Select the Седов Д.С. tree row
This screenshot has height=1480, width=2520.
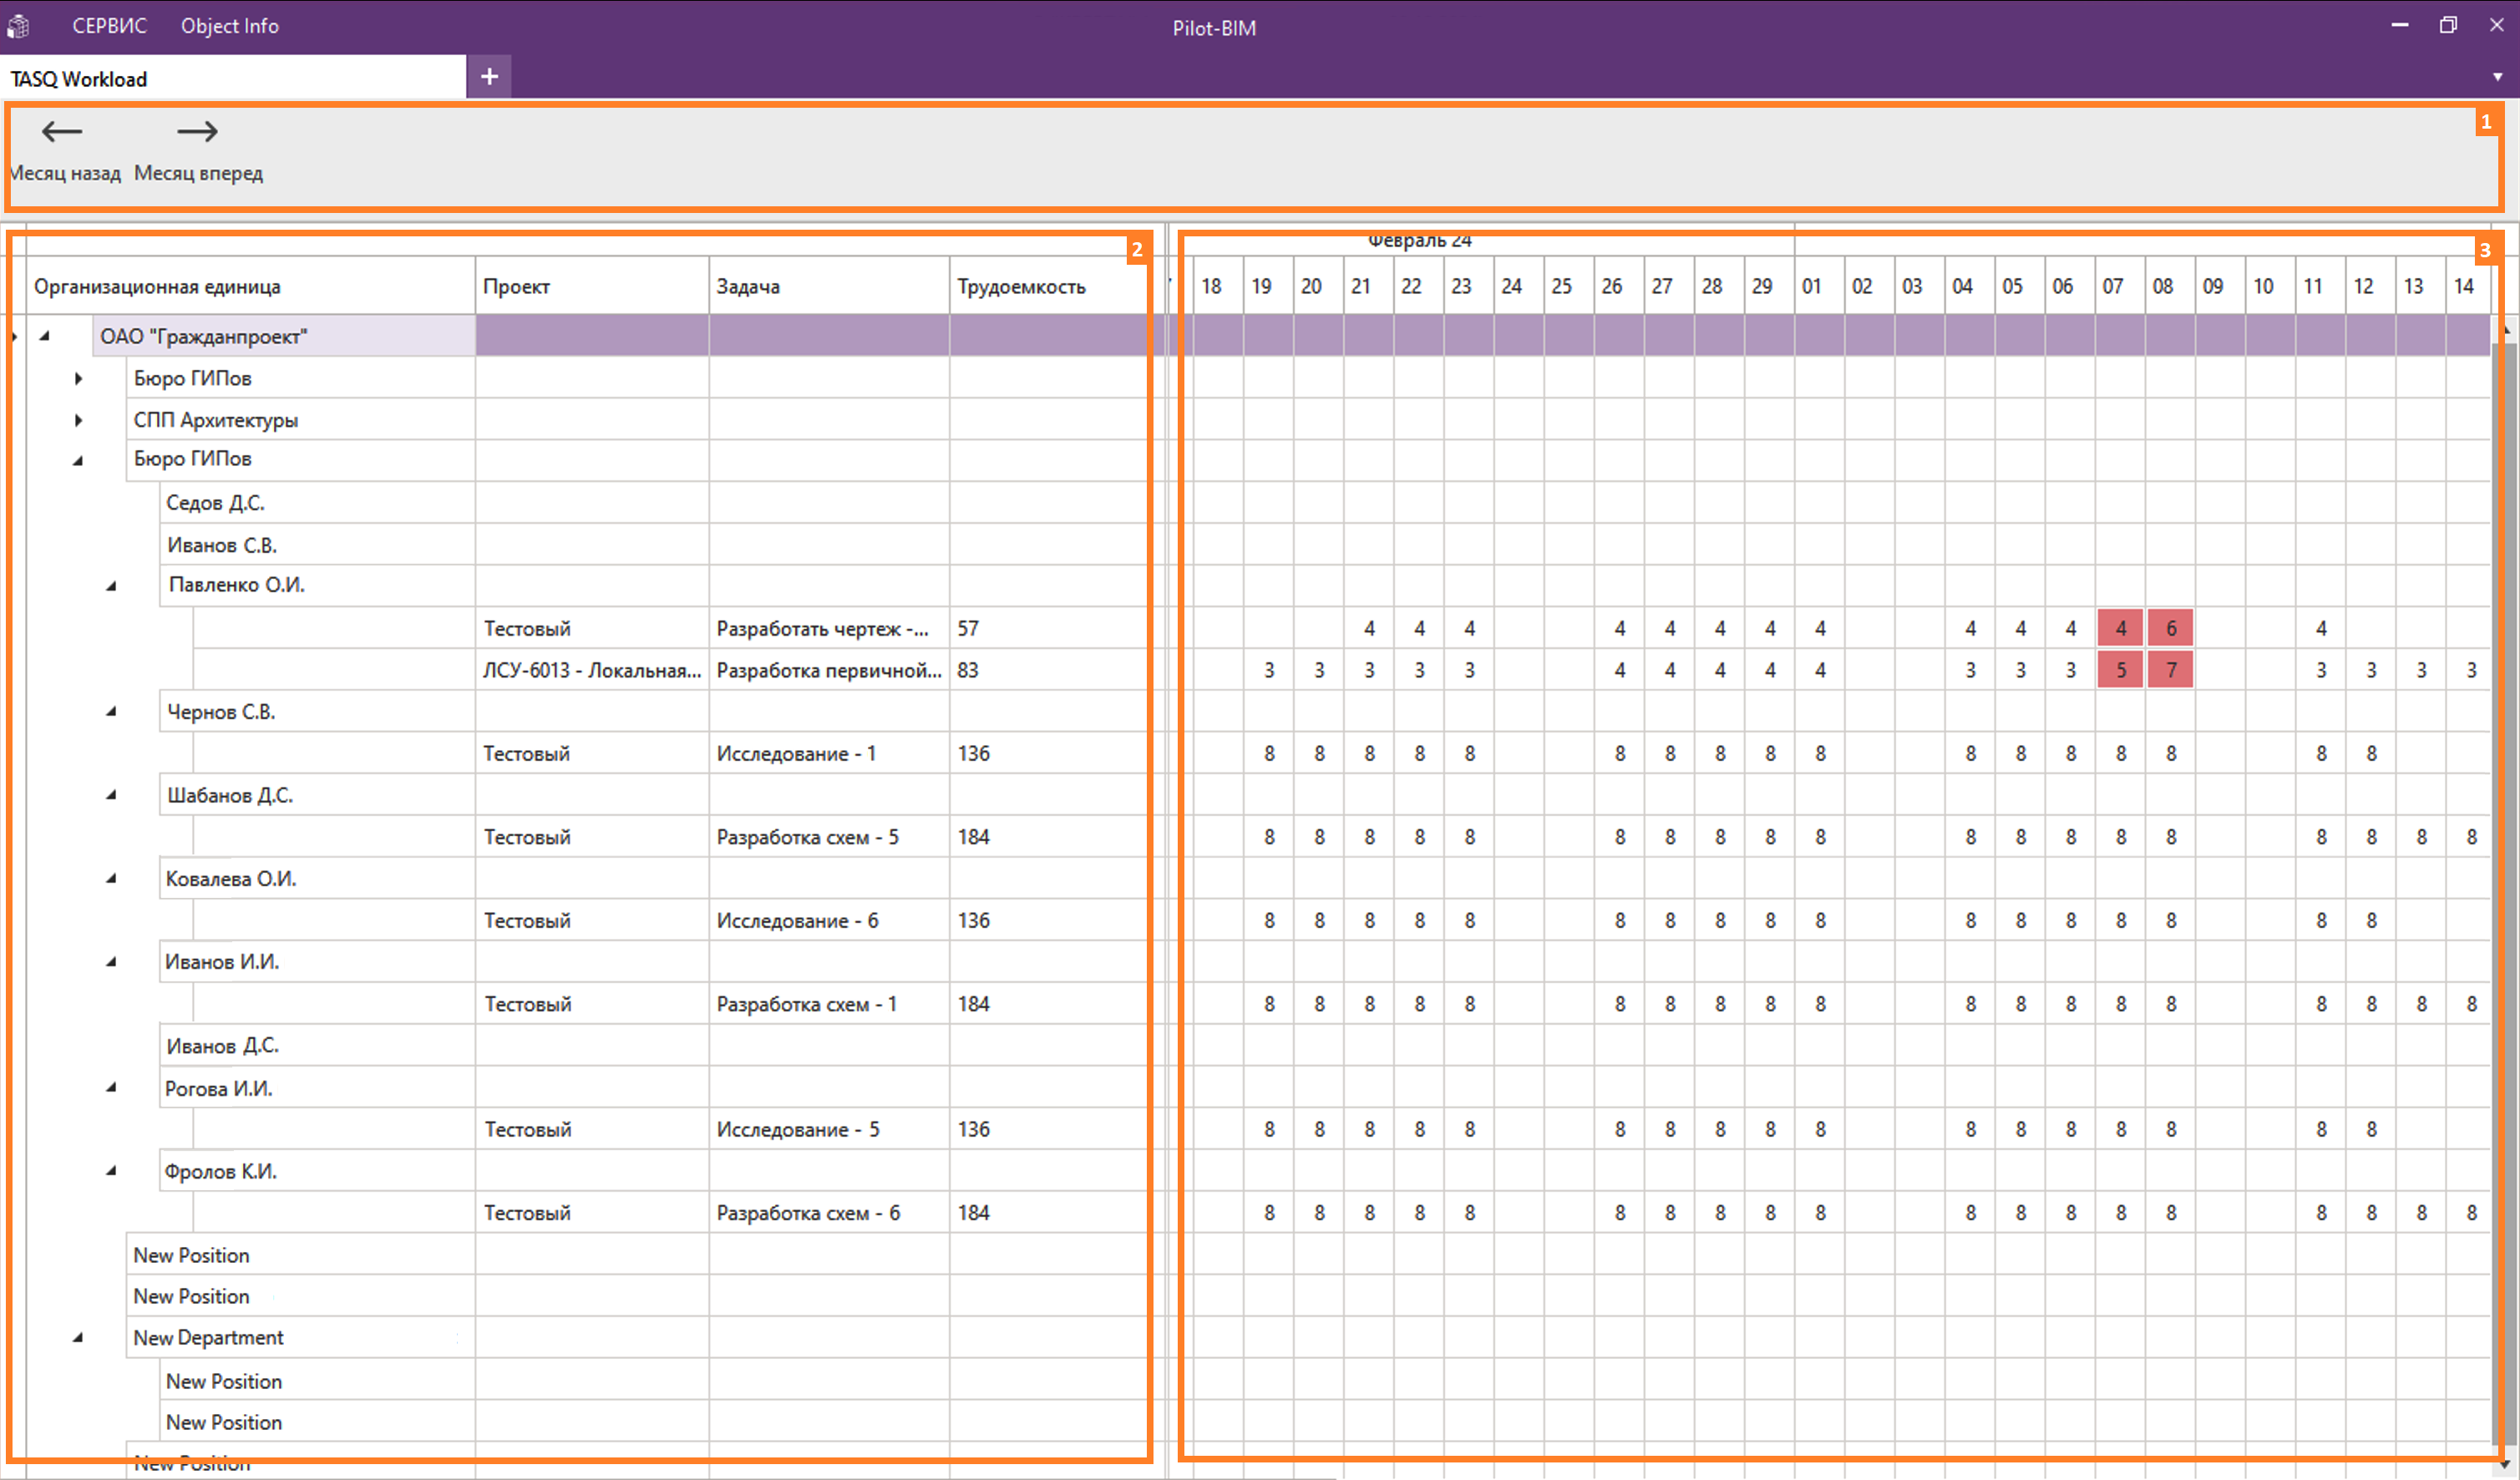pyautogui.click(x=215, y=503)
